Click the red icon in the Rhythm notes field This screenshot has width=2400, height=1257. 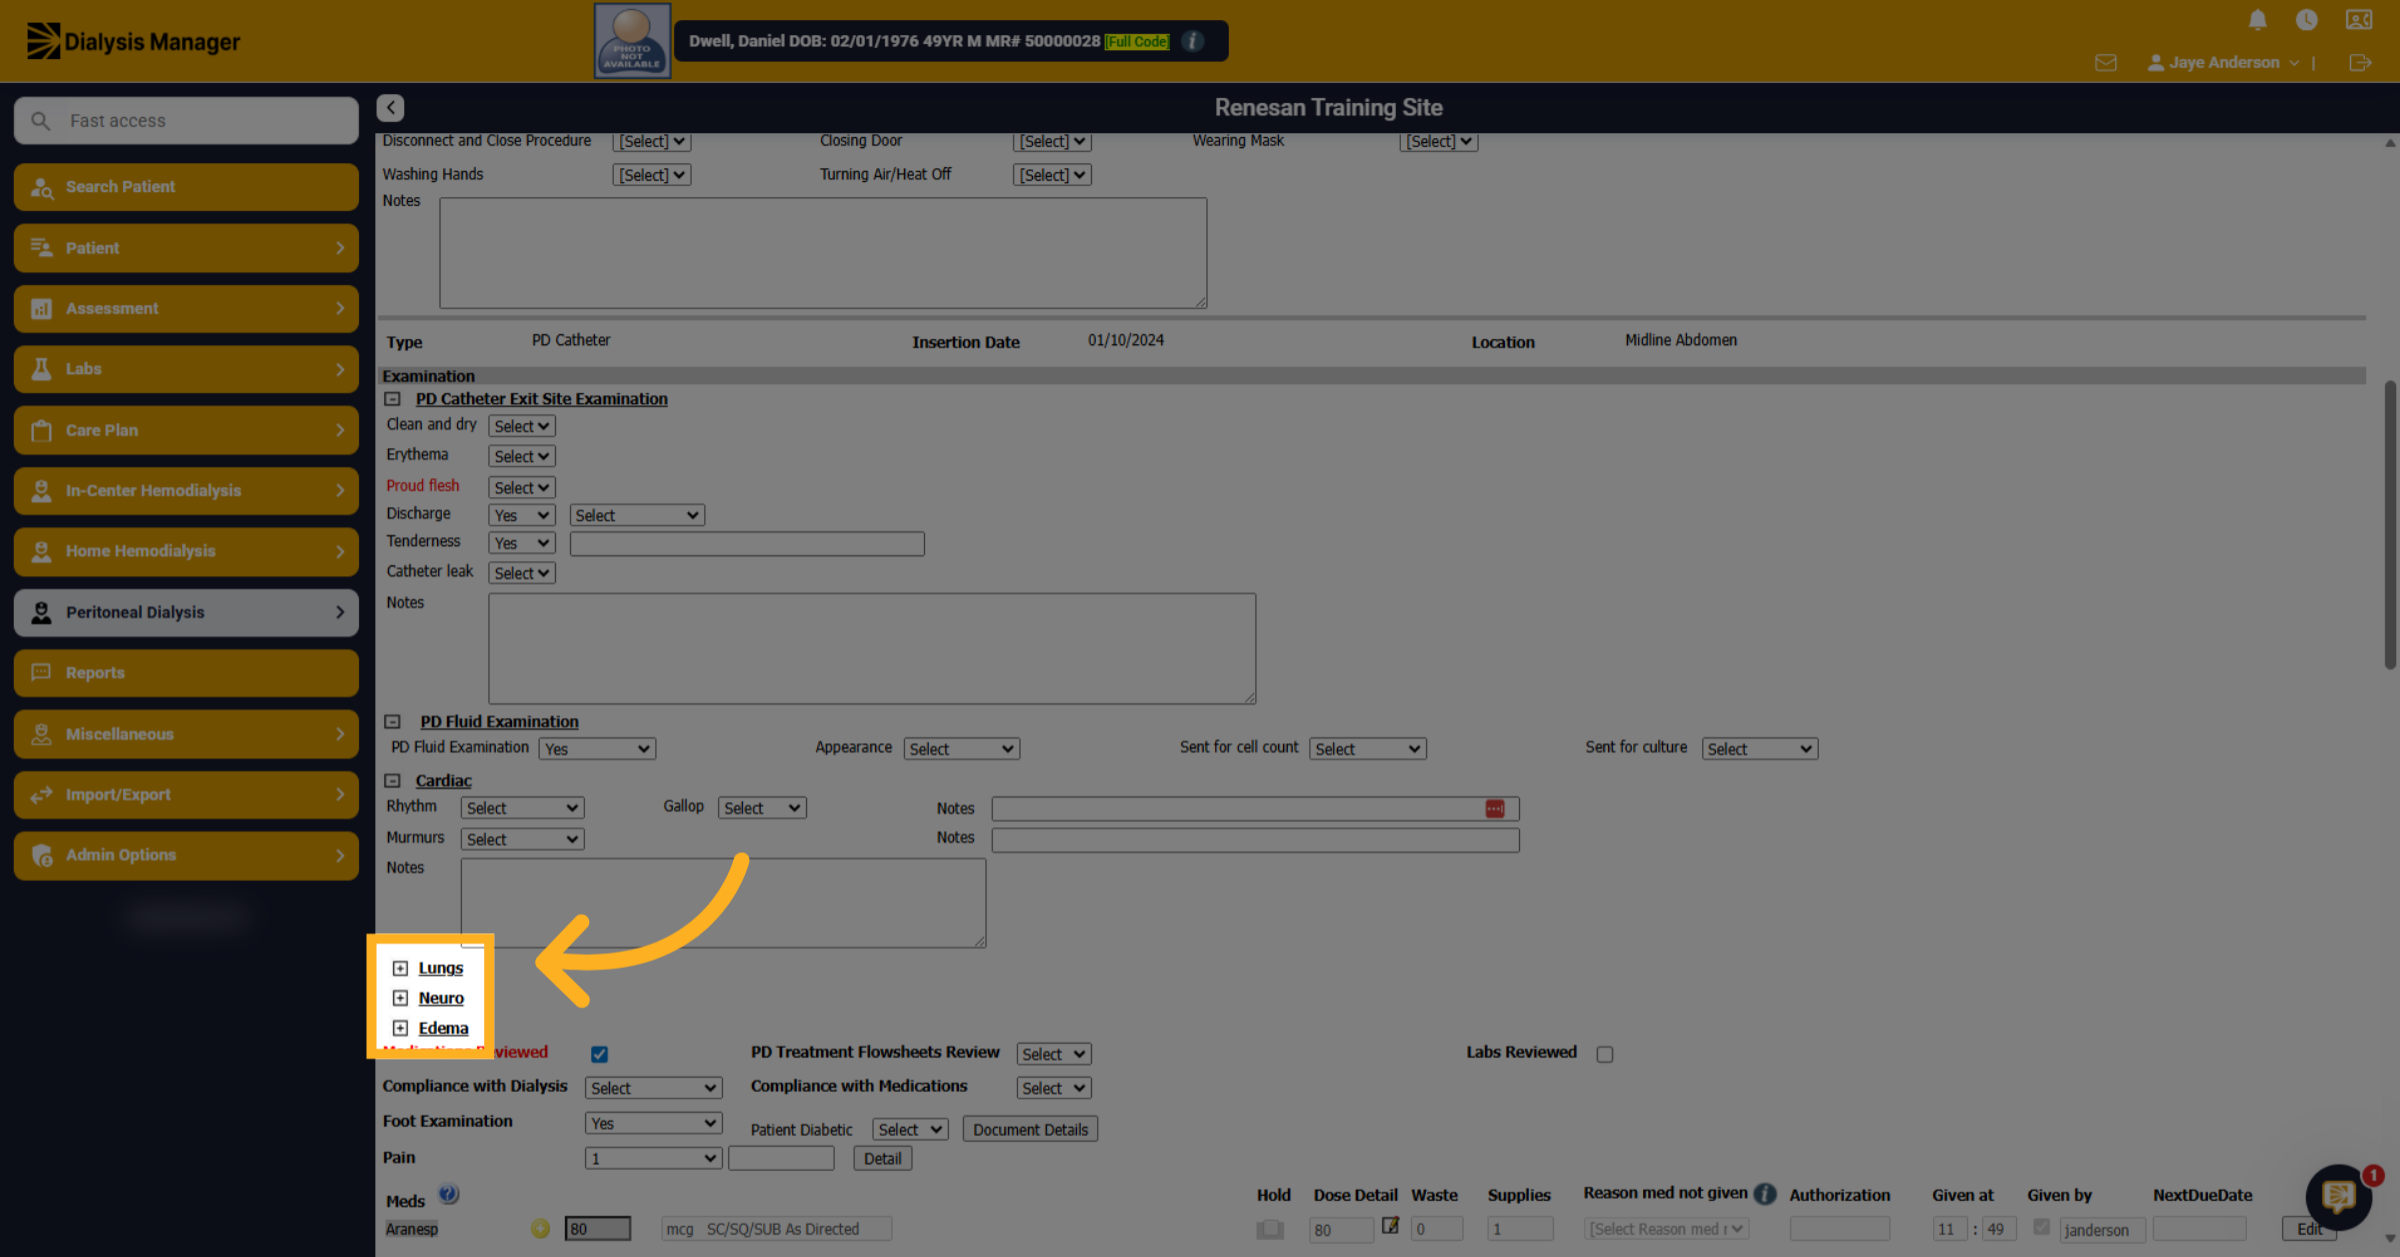[x=1495, y=808]
